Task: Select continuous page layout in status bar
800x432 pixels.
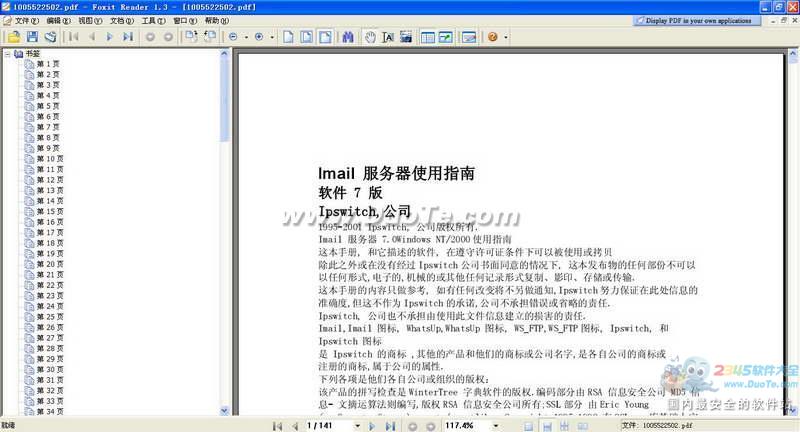Action: coord(547,426)
